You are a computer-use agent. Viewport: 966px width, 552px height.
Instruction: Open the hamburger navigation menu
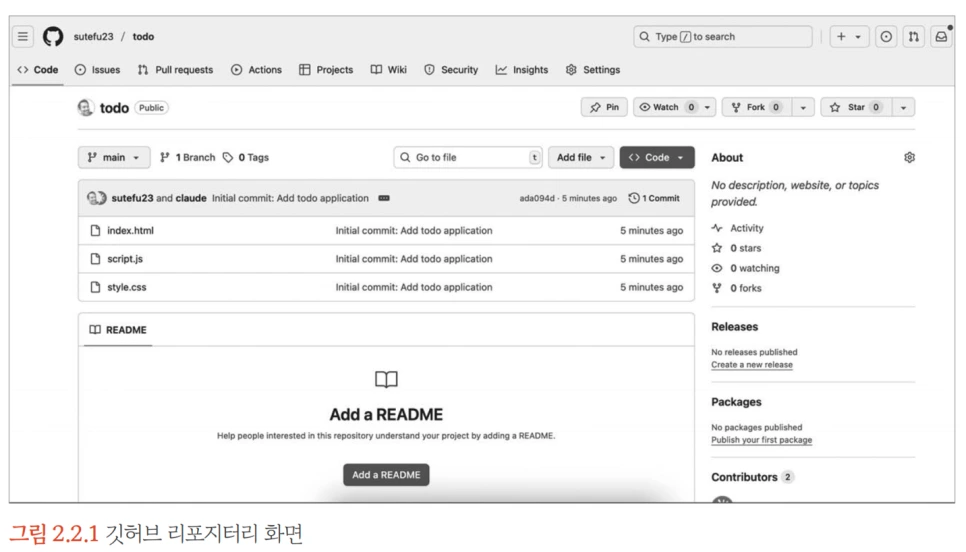click(23, 36)
